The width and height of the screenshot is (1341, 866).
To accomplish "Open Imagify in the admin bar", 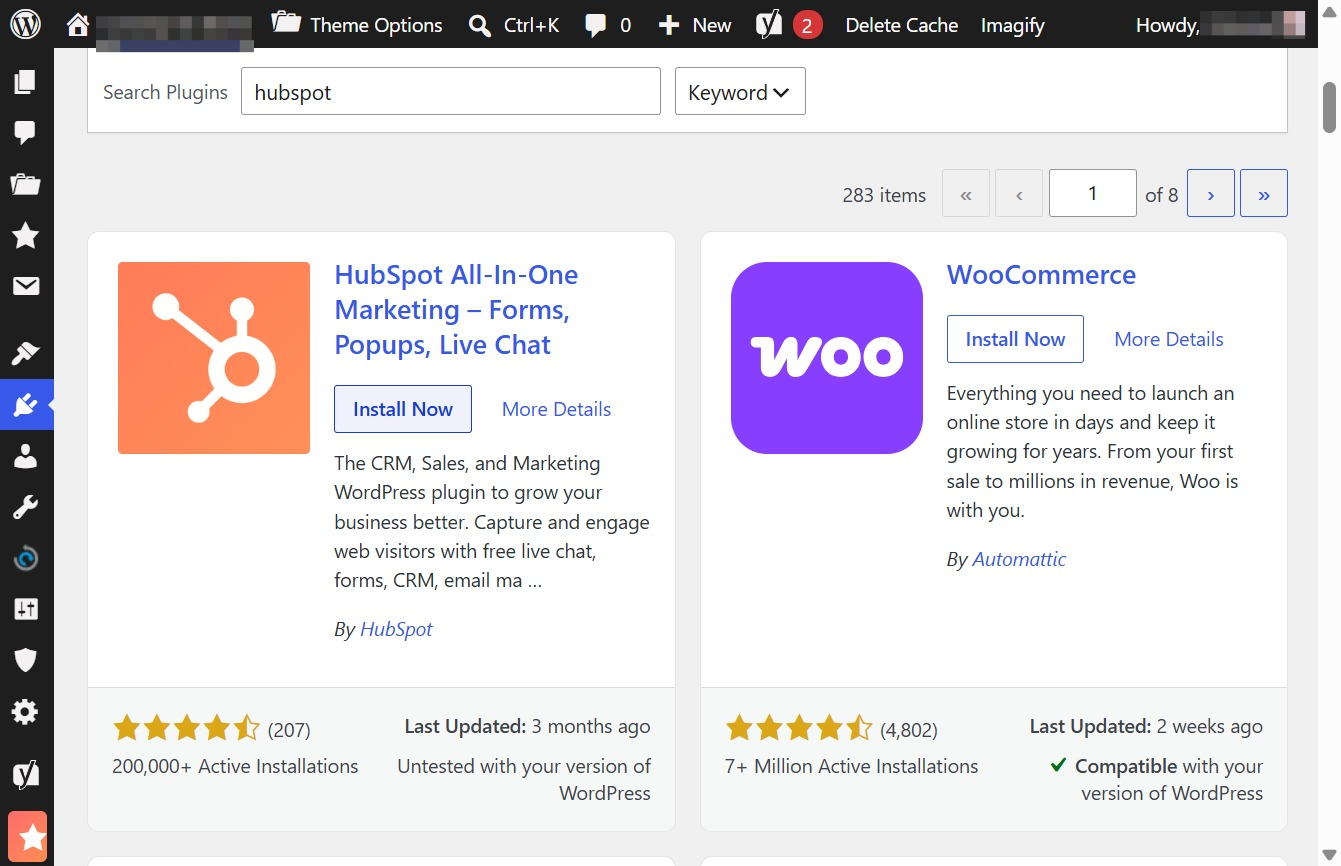I will (x=1012, y=25).
